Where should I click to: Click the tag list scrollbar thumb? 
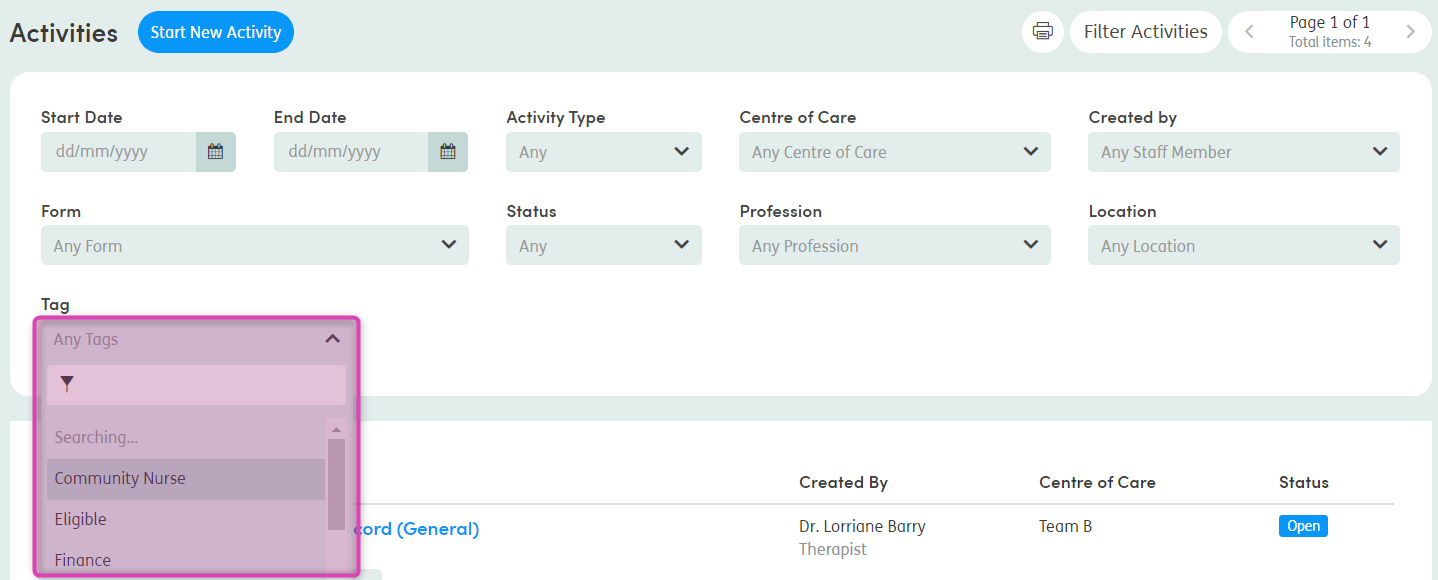336,485
